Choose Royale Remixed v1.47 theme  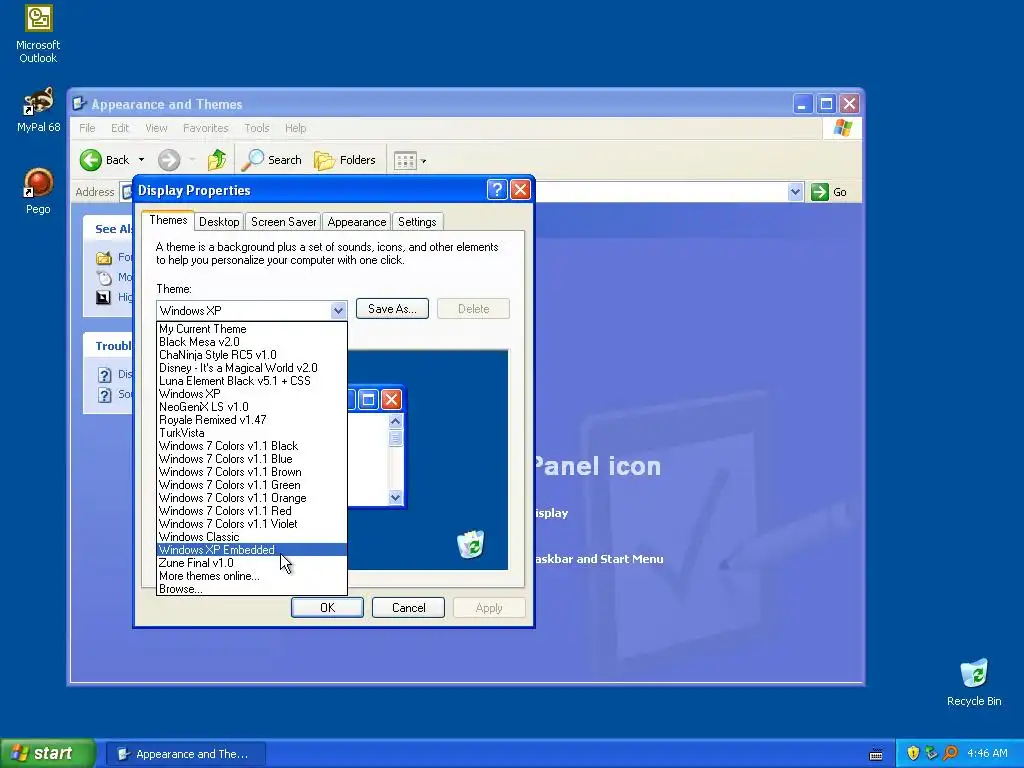(252, 420)
